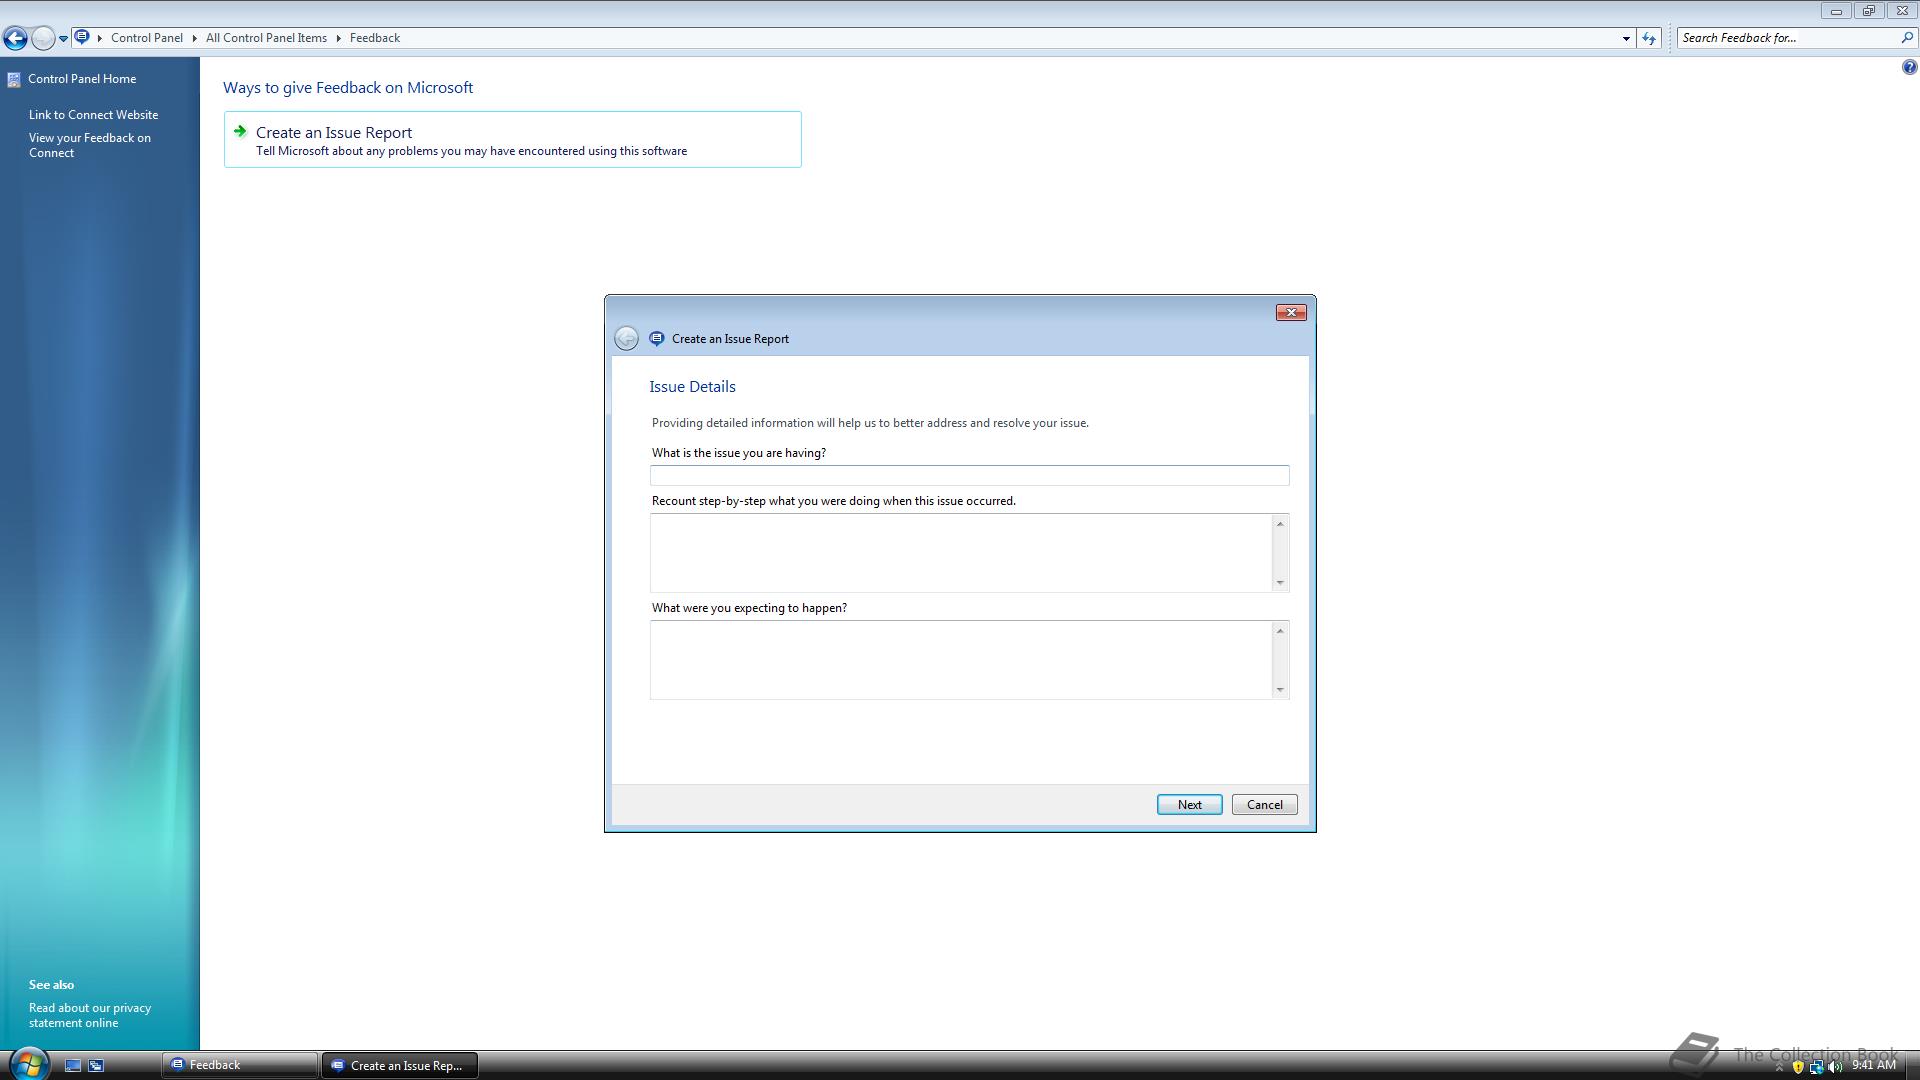Open the recent pages dropdown arrow
This screenshot has width=1920, height=1080.
coord(63,39)
